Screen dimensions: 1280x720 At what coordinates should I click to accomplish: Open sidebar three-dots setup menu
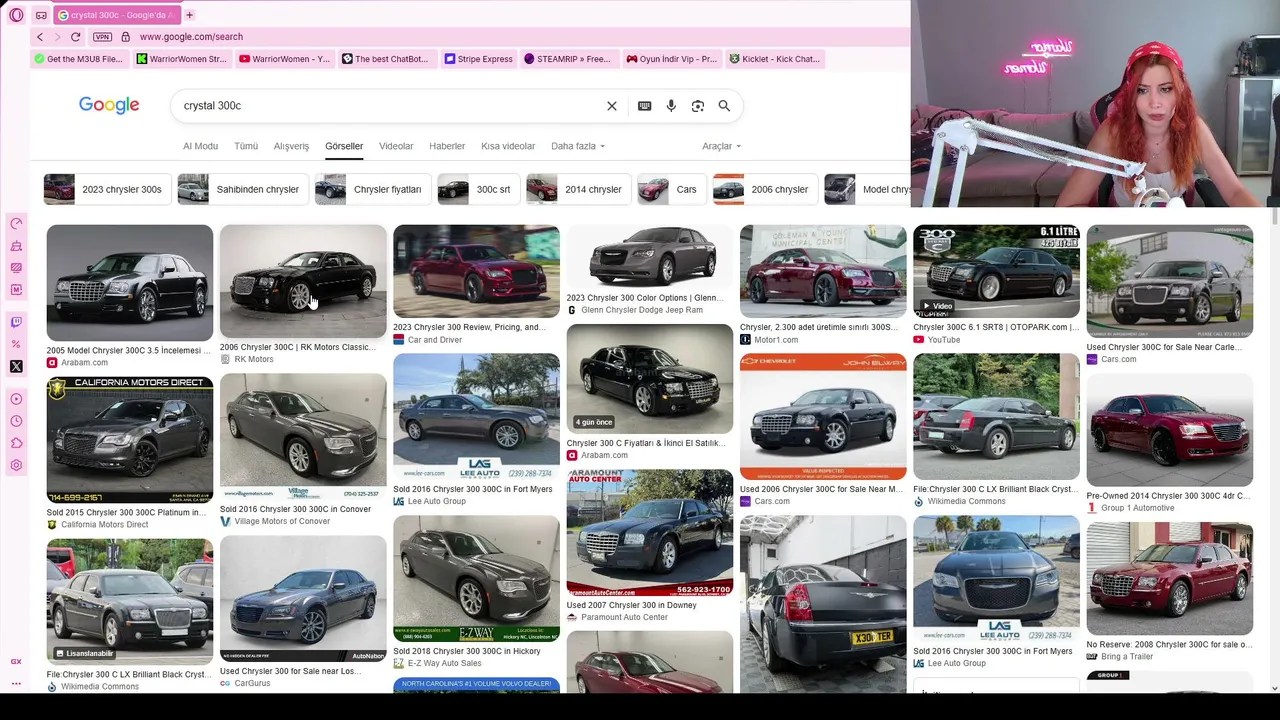(16, 685)
